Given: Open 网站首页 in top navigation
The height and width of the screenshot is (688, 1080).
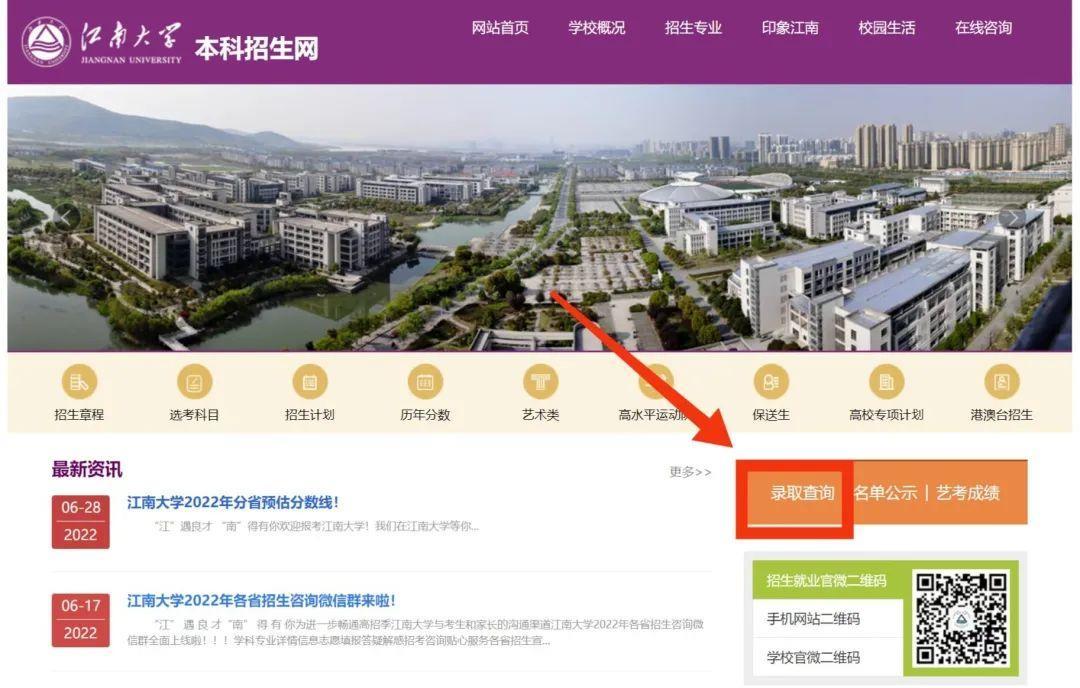Looking at the screenshot, I should [x=500, y=28].
